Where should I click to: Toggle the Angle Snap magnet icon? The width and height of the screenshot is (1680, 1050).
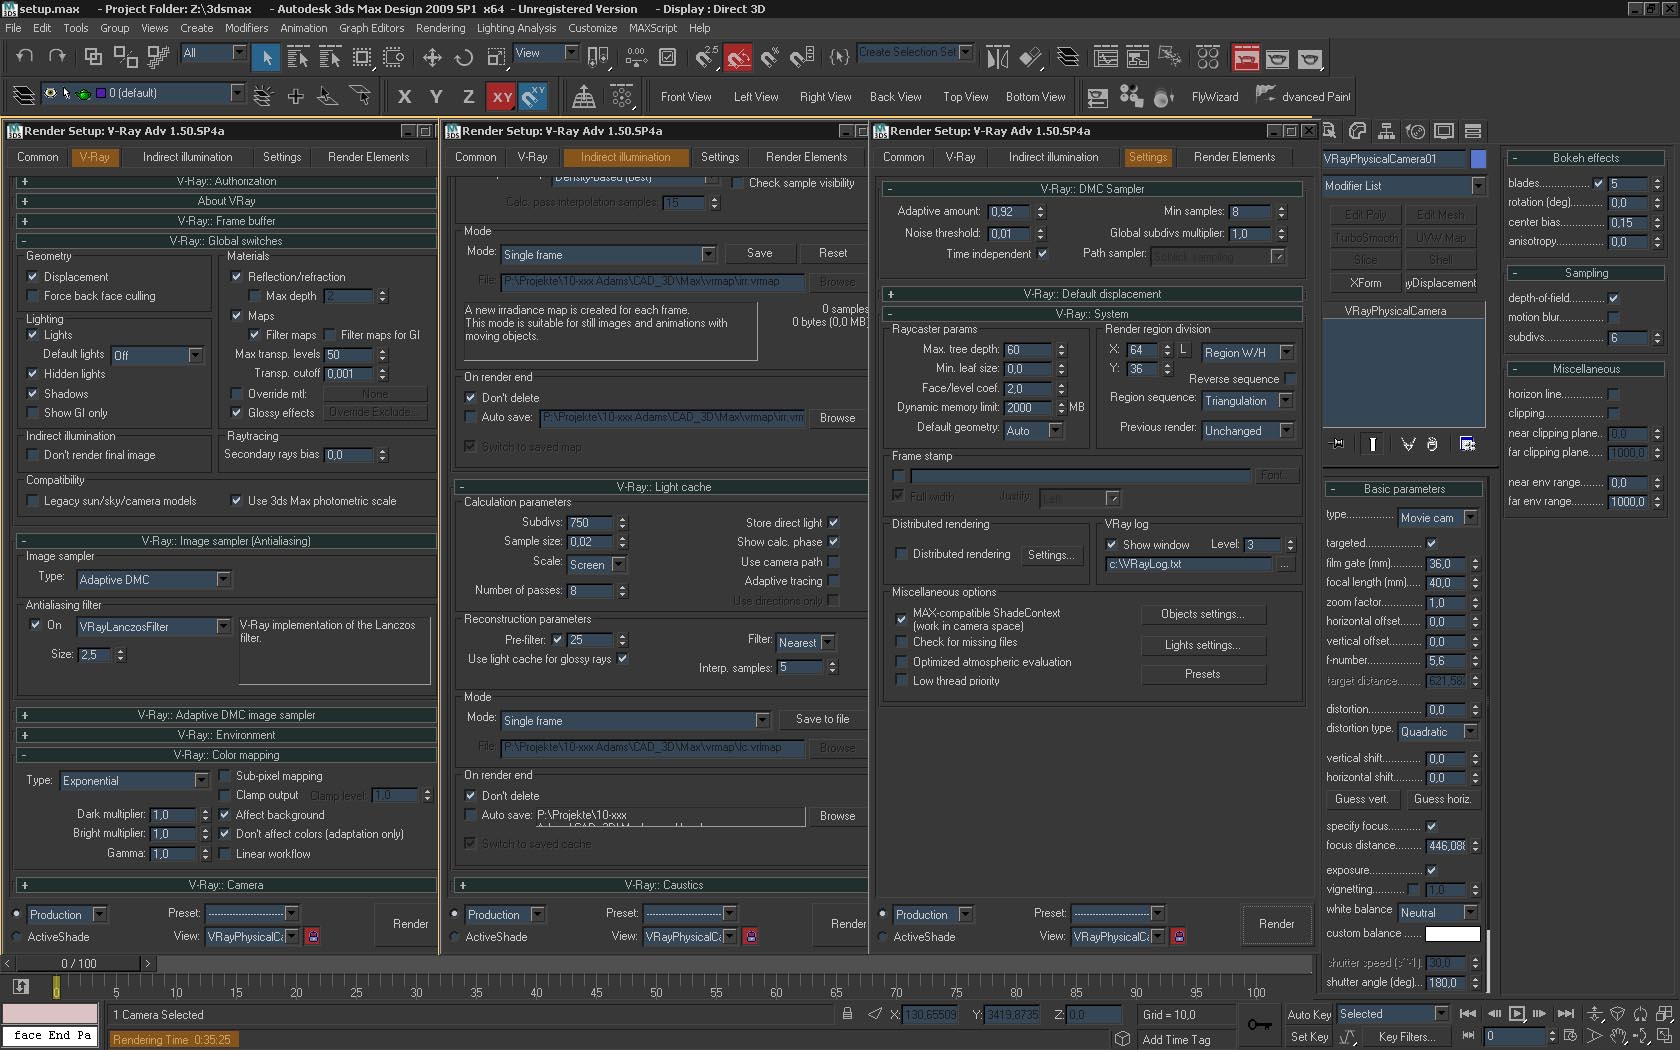tap(738, 57)
